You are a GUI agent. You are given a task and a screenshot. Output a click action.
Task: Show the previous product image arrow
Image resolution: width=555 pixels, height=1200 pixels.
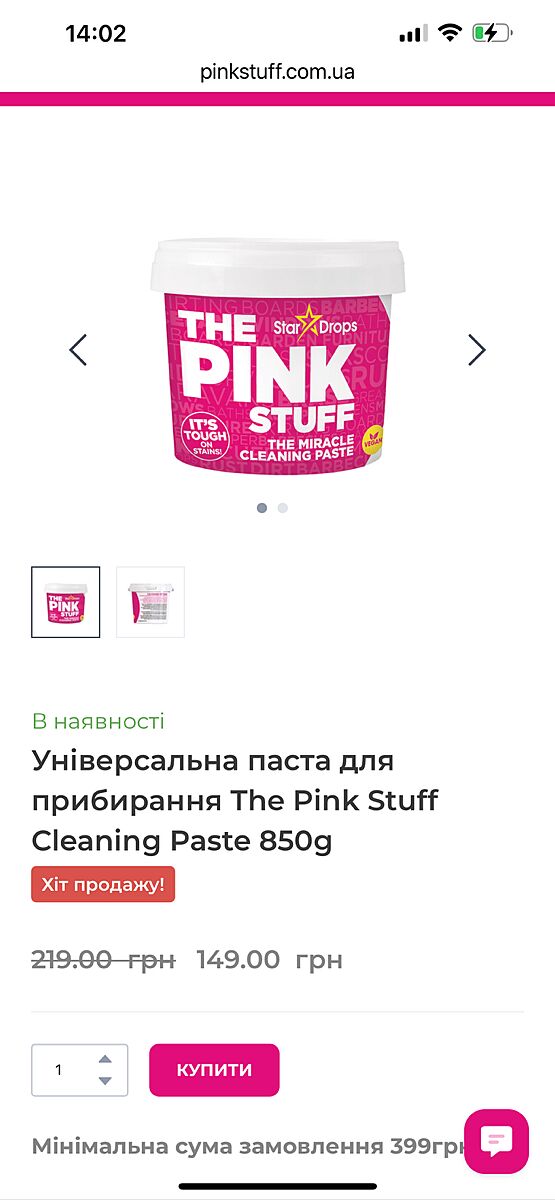78,349
